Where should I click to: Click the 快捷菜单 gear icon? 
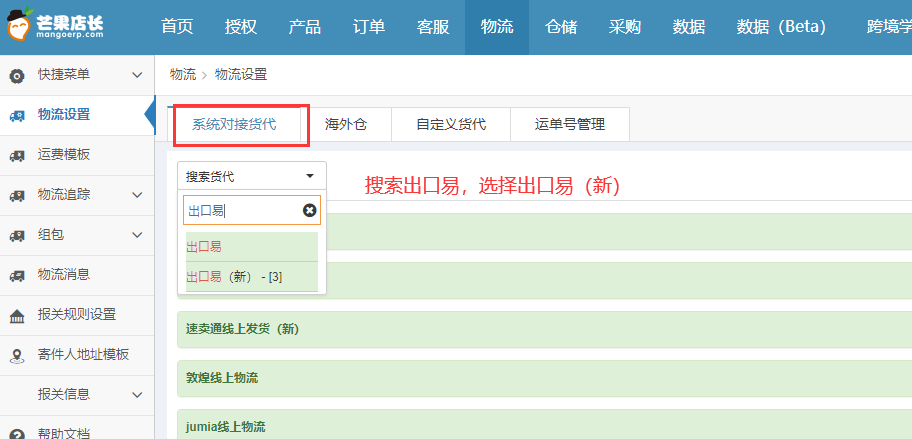[17, 76]
